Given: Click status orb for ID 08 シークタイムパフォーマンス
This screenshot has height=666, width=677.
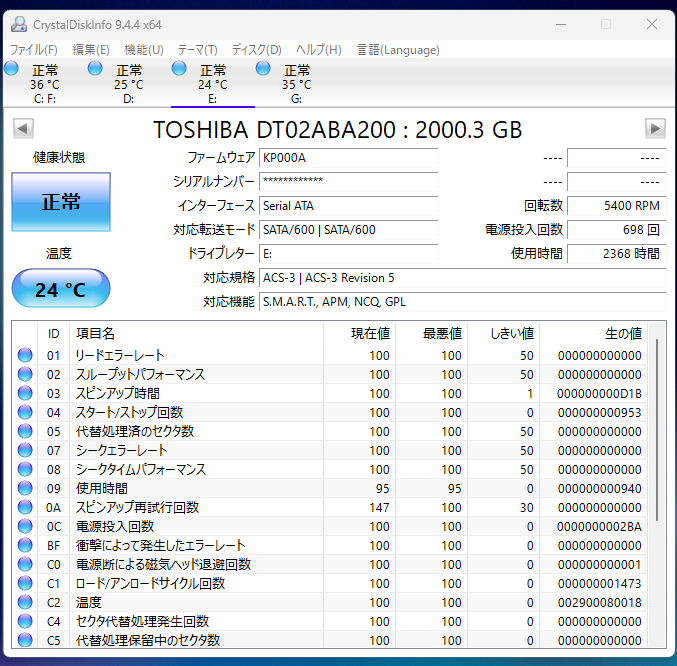Looking at the screenshot, I should pos(25,469).
